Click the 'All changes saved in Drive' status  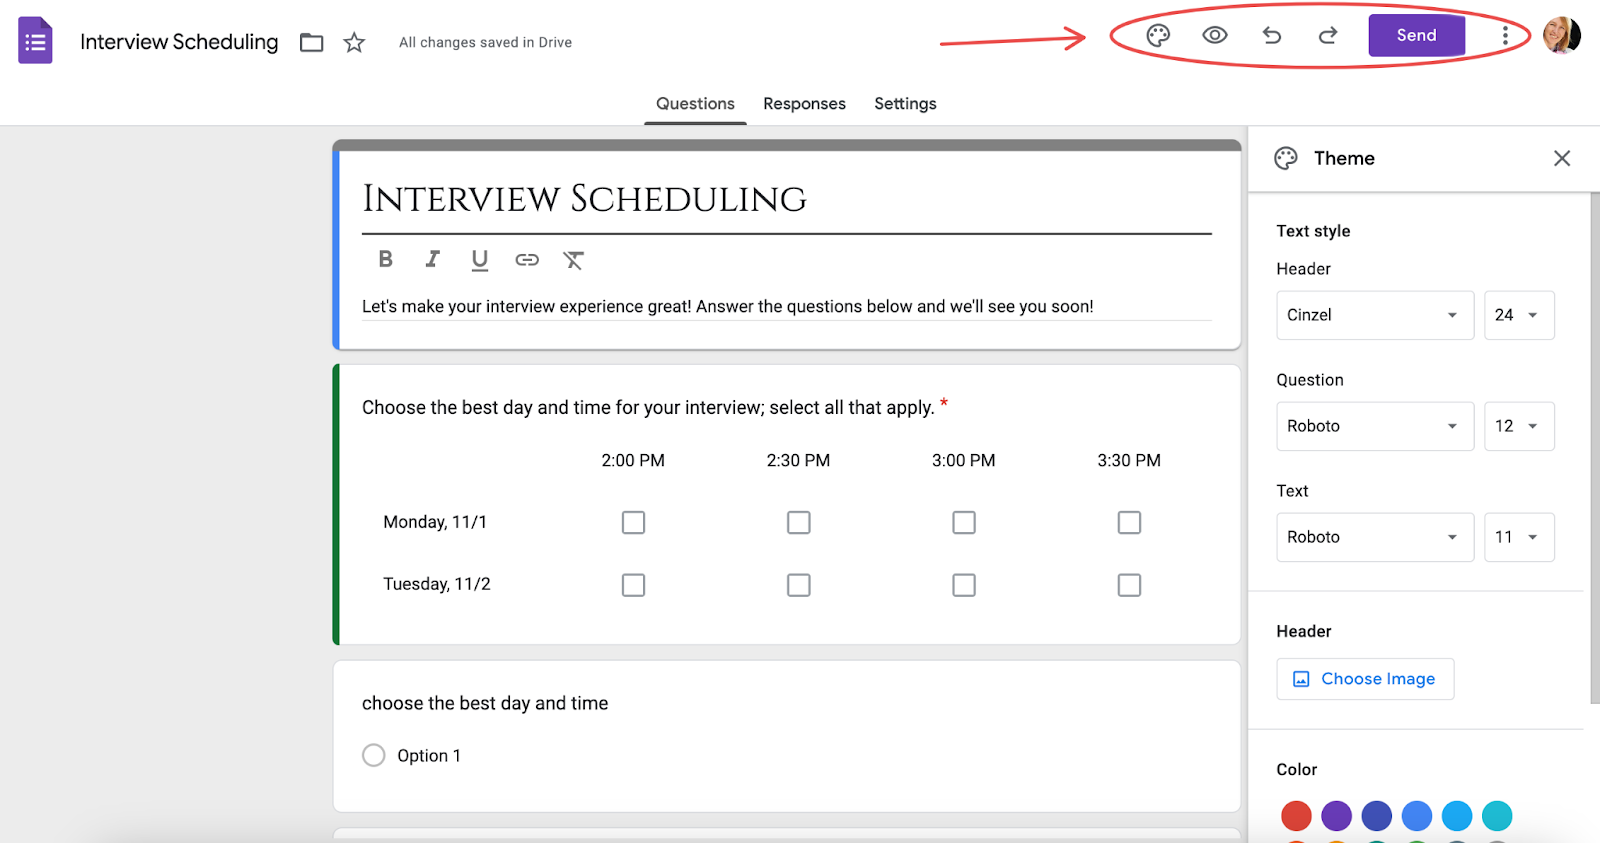click(485, 42)
